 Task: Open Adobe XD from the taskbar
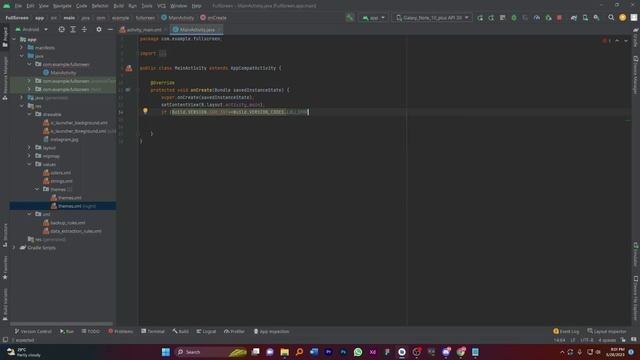[x=373, y=352]
